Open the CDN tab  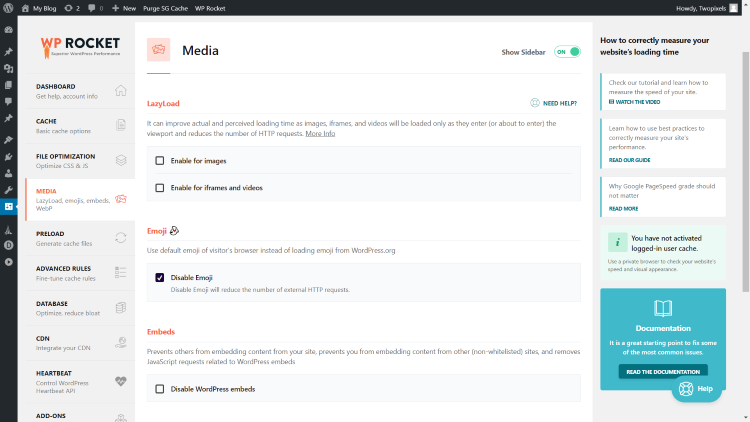click(80, 343)
